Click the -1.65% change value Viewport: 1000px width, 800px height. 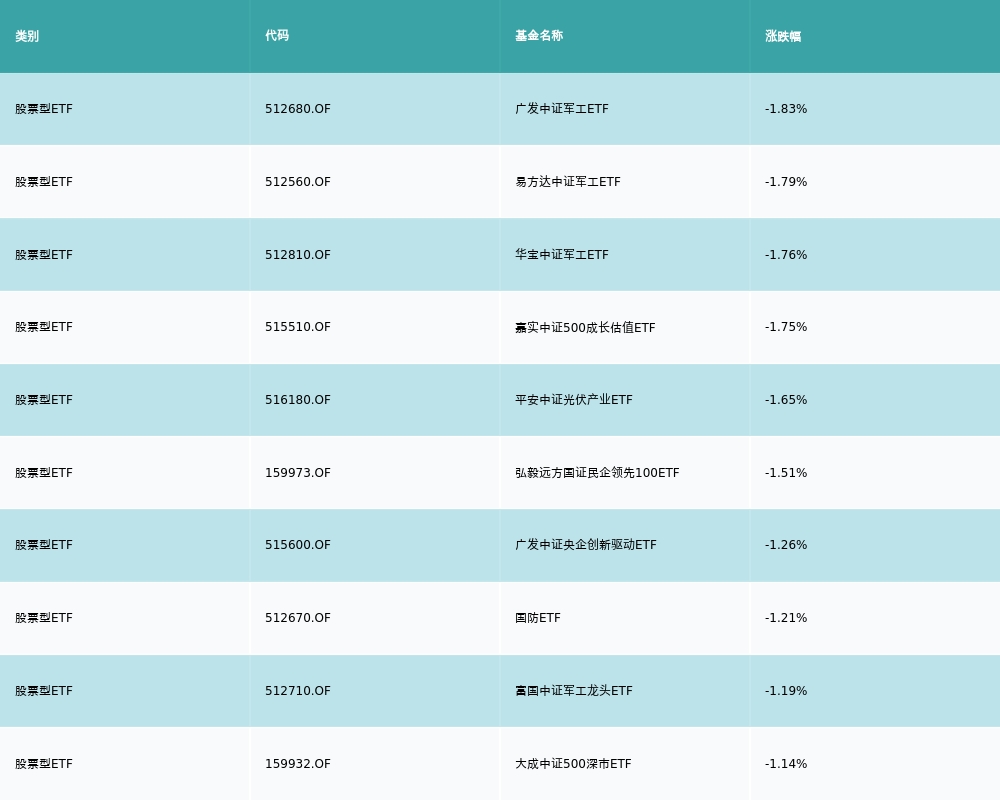click(786, 400)
